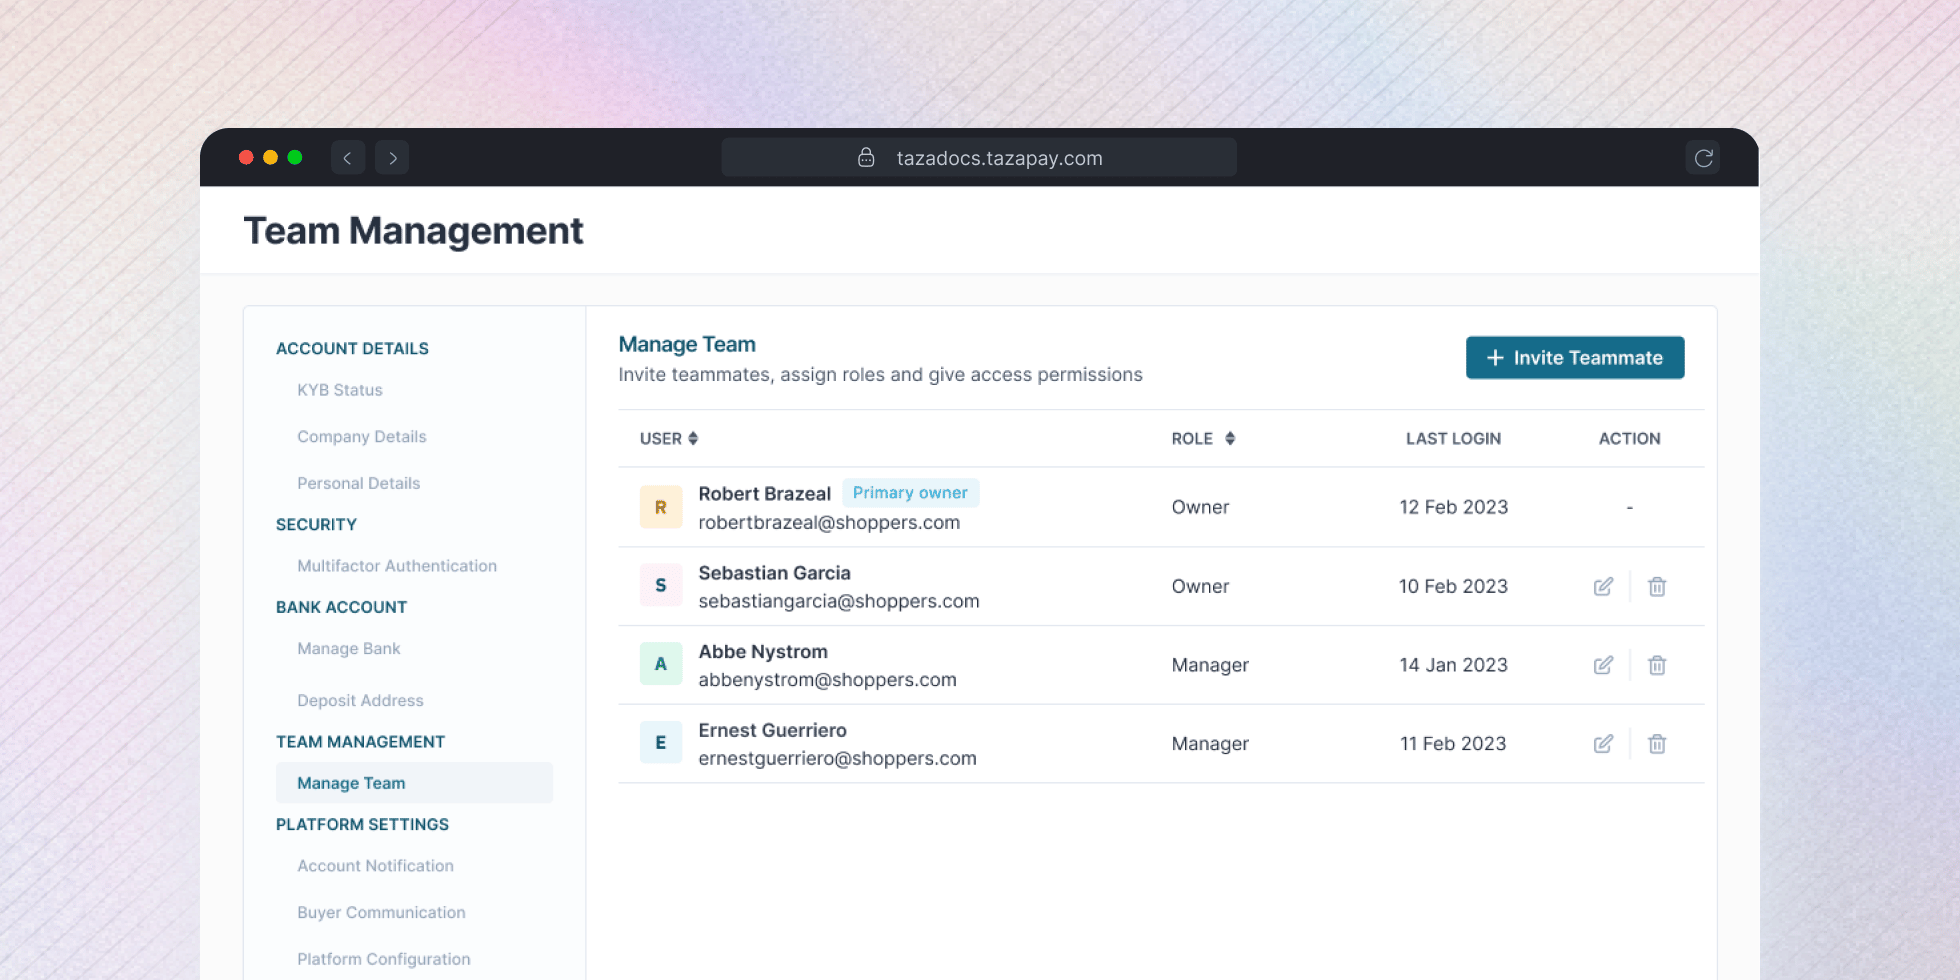
Task: Open Platform Configuration settings
Action: pos(384,959)
